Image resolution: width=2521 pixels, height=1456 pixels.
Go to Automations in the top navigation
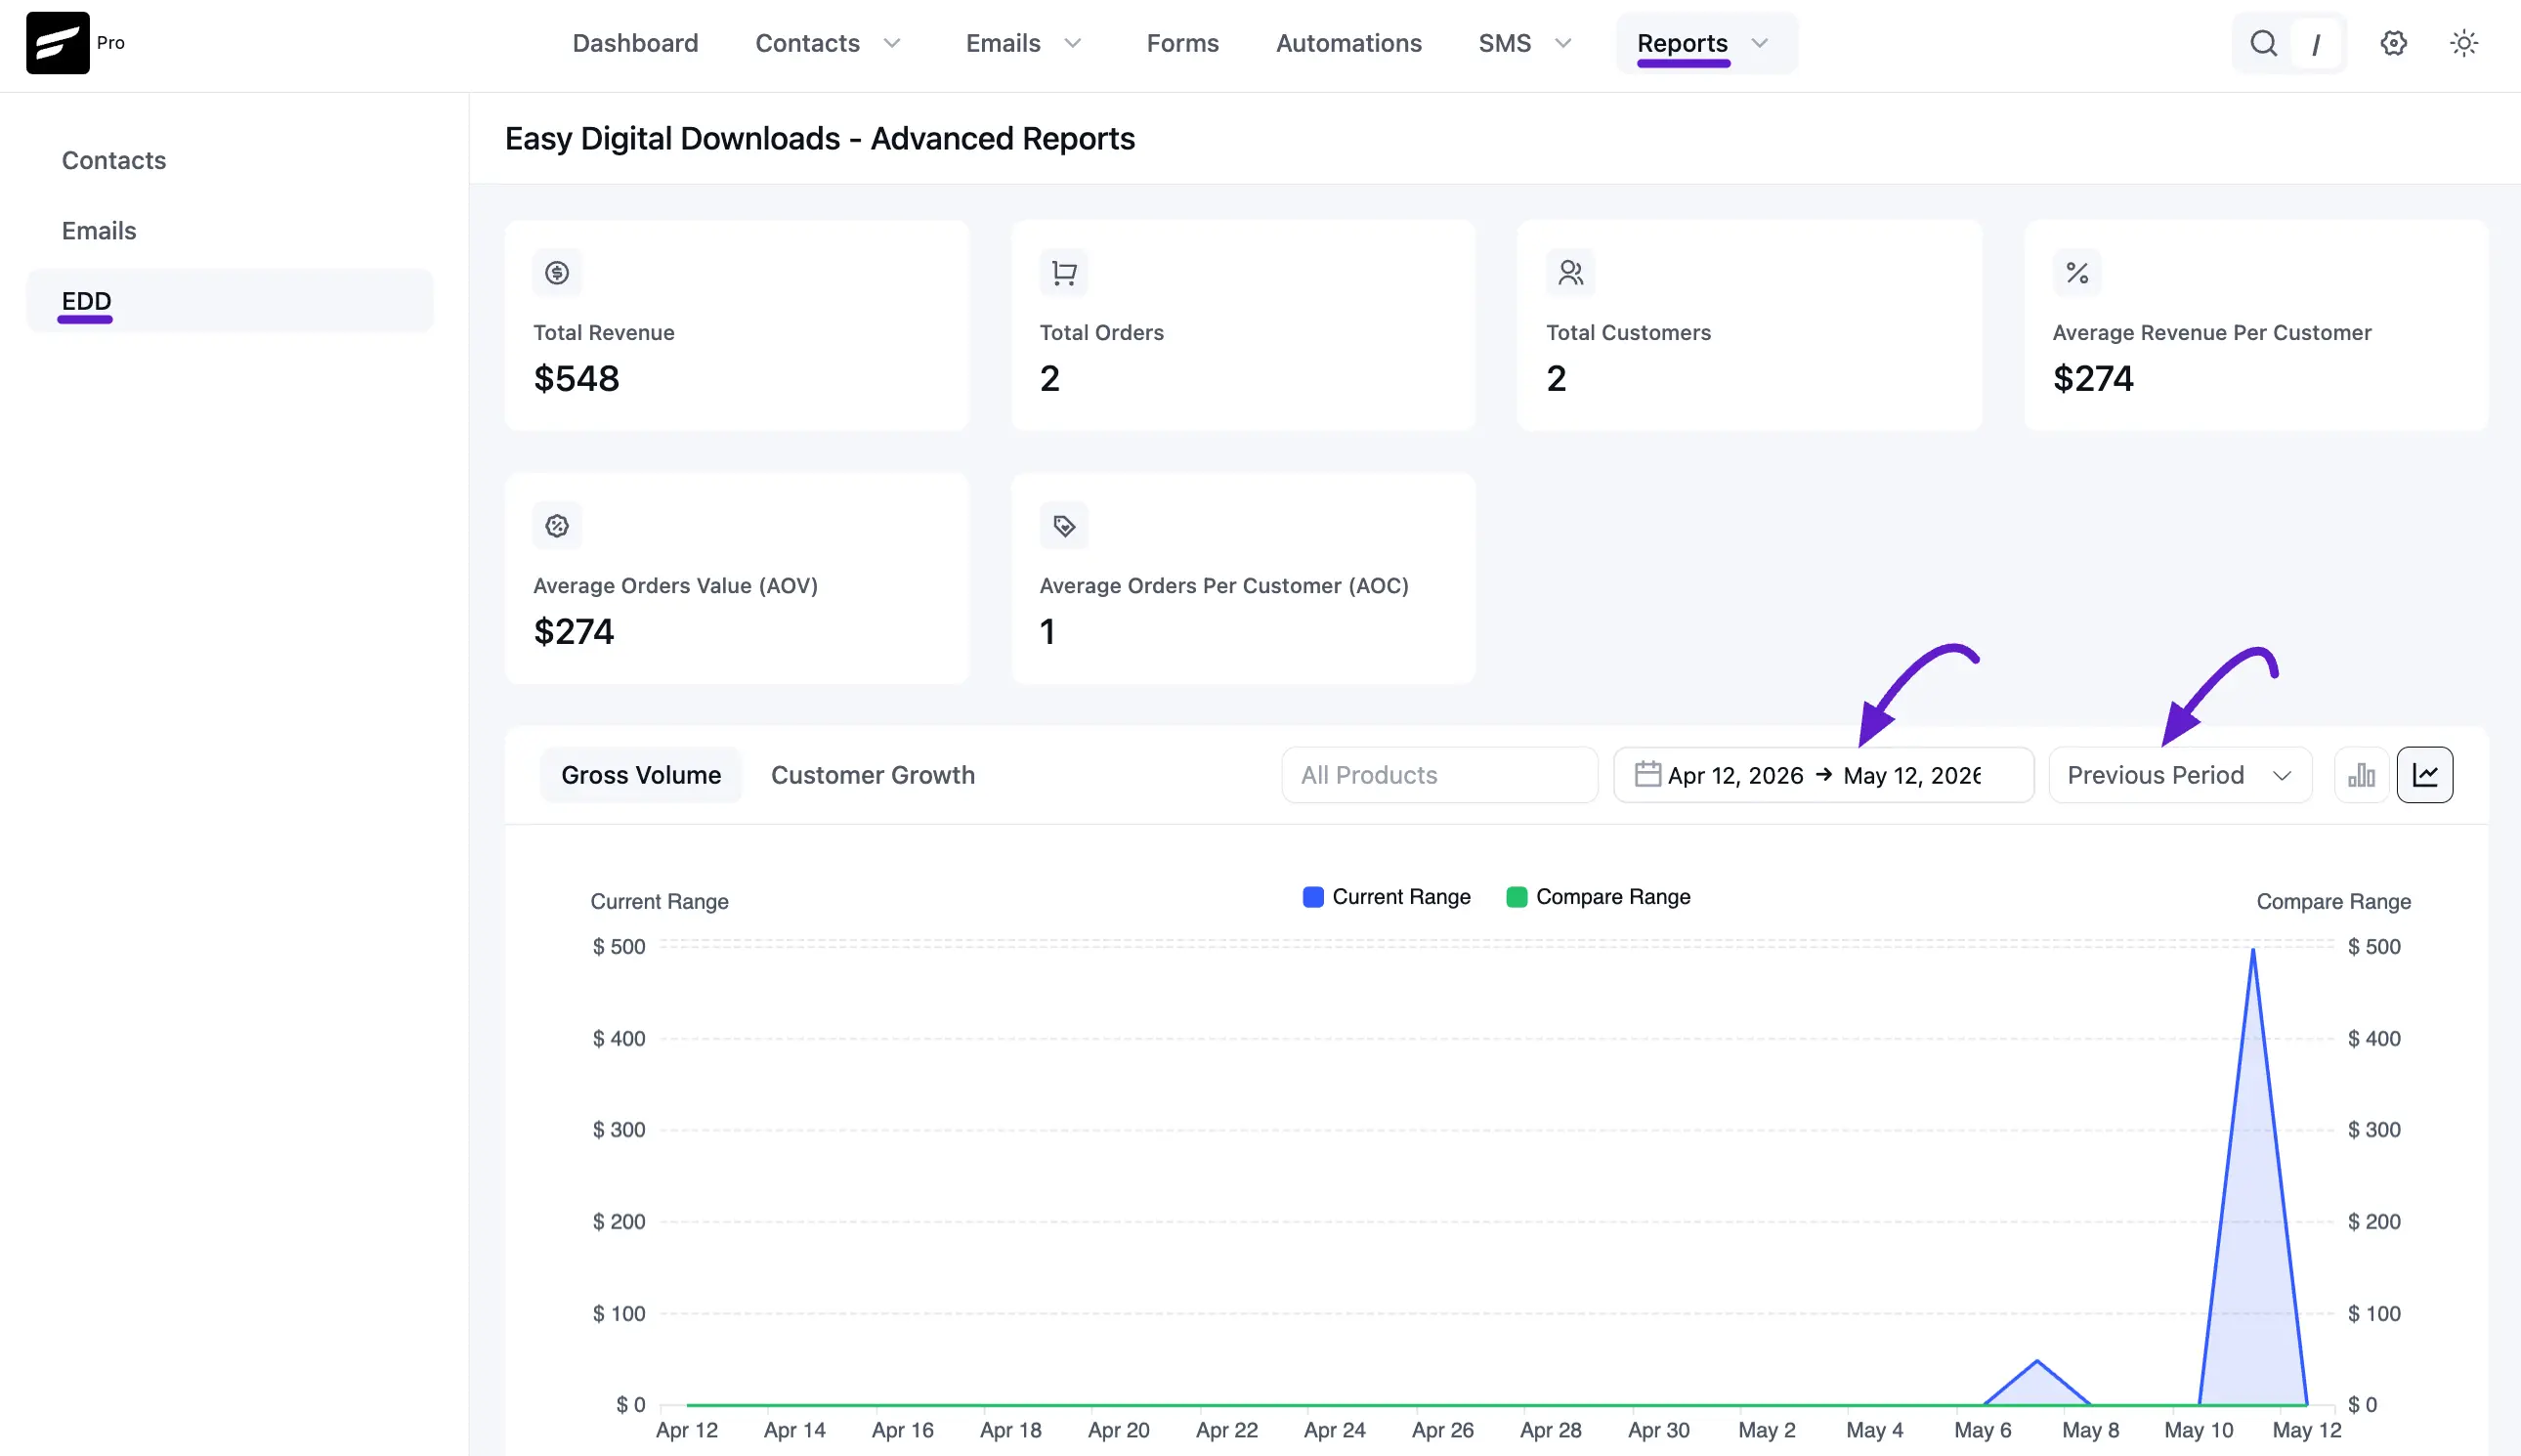click(x=1348, y=43)
